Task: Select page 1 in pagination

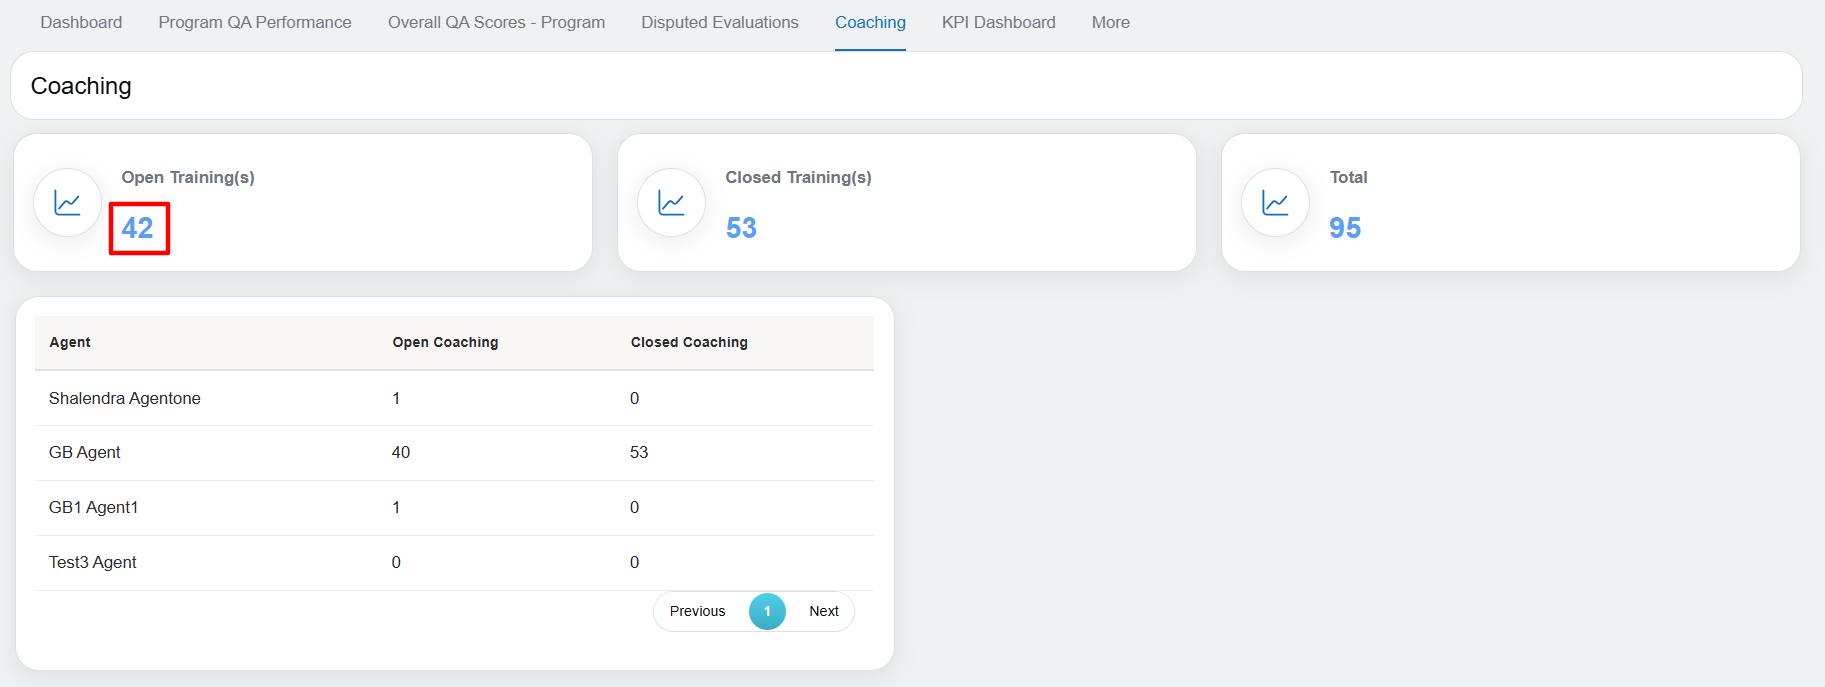Action: 767,611
